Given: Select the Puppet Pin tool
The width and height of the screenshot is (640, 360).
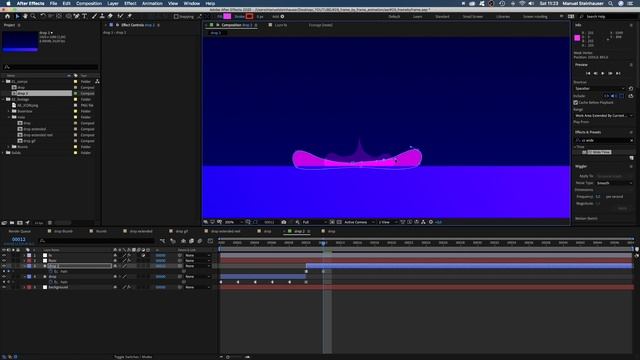Looking at the screenshot, I should point(129,16).
